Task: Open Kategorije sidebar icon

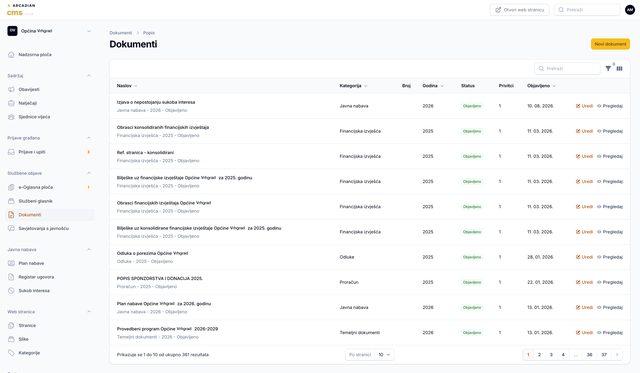Action: click(11, 353)
